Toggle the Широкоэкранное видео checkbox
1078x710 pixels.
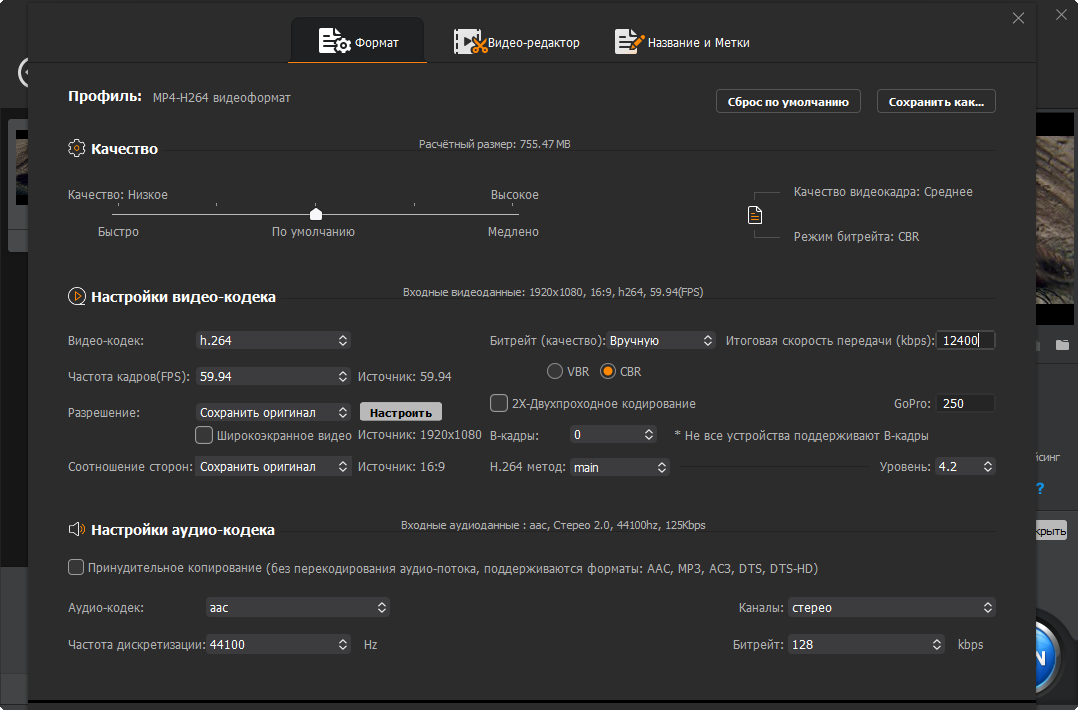point(204,435)
